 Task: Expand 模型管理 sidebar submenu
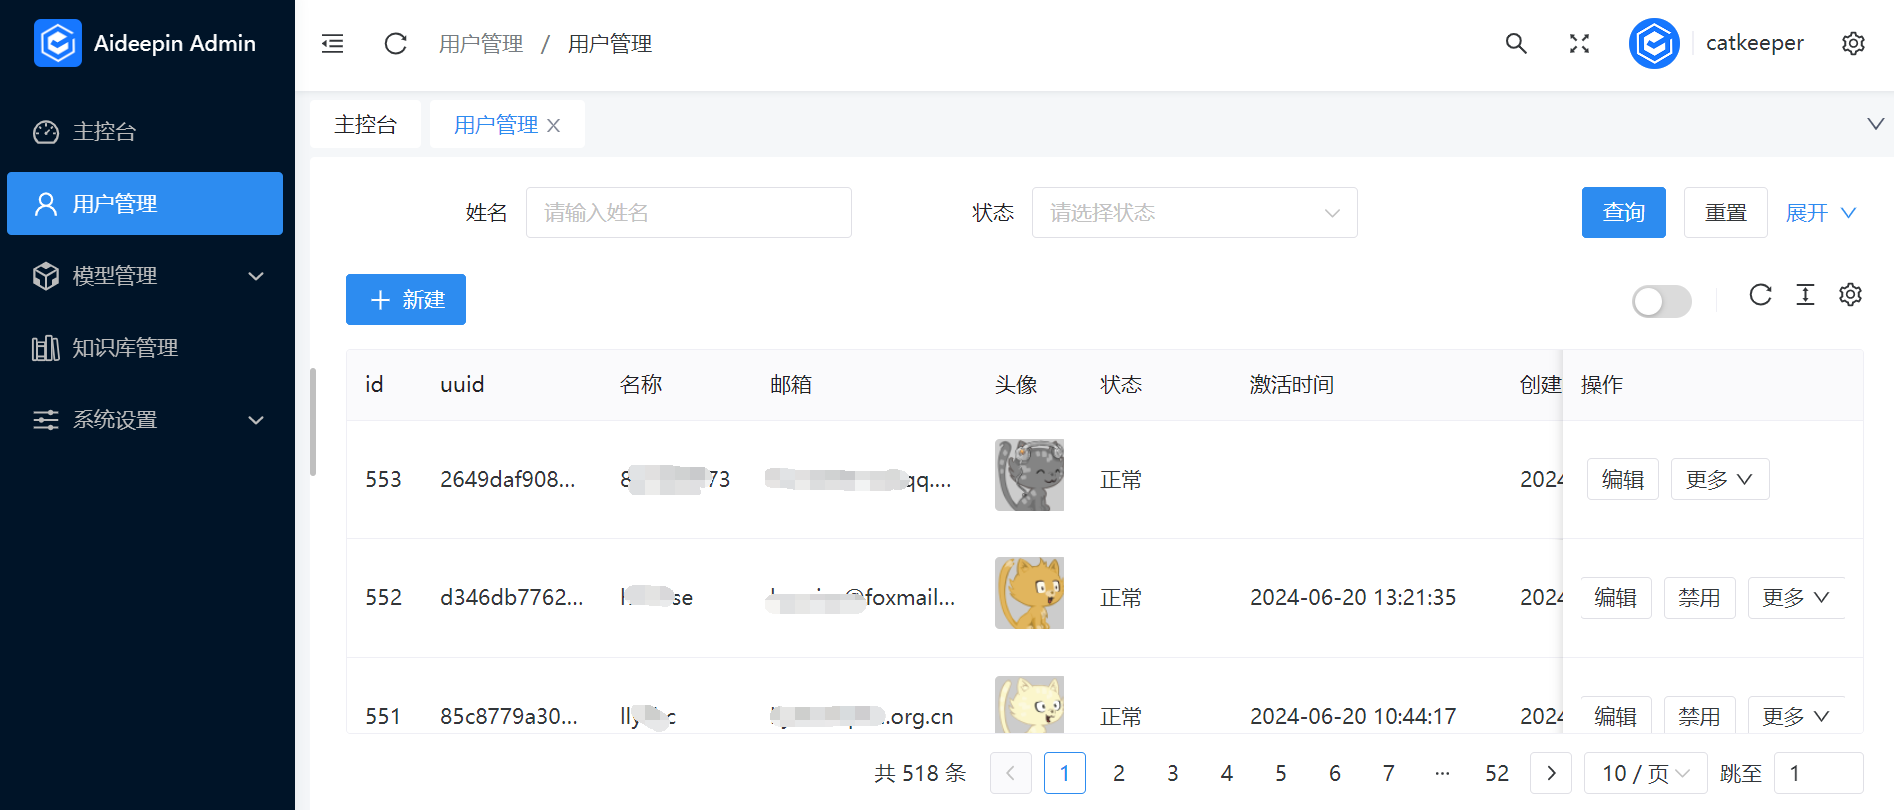tap(256, 276)
